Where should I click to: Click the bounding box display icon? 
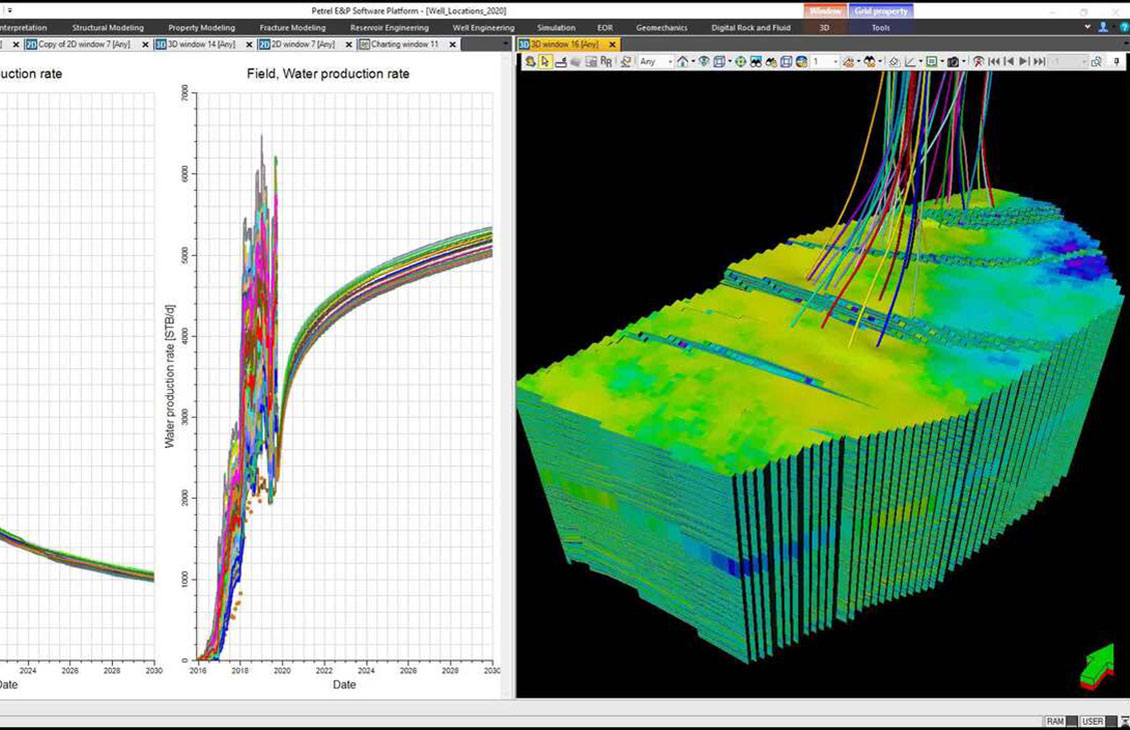point(720,60)
